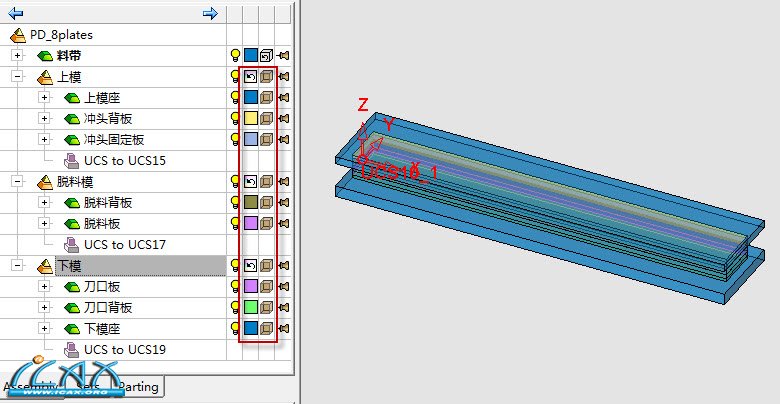Click the back arrow above the tree
The width and height of the screenshot is (780, 404).
coord(15,13)
